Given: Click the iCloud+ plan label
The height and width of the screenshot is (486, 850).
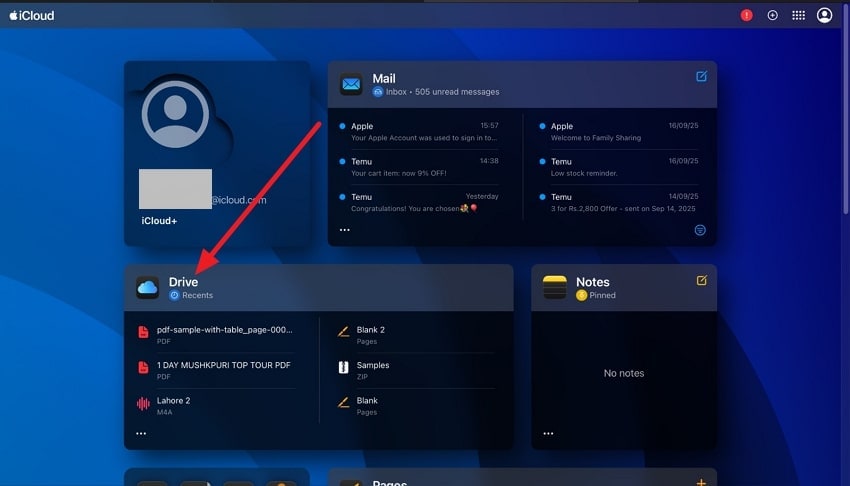Looking at the screenshot, I should click(159, 221).
